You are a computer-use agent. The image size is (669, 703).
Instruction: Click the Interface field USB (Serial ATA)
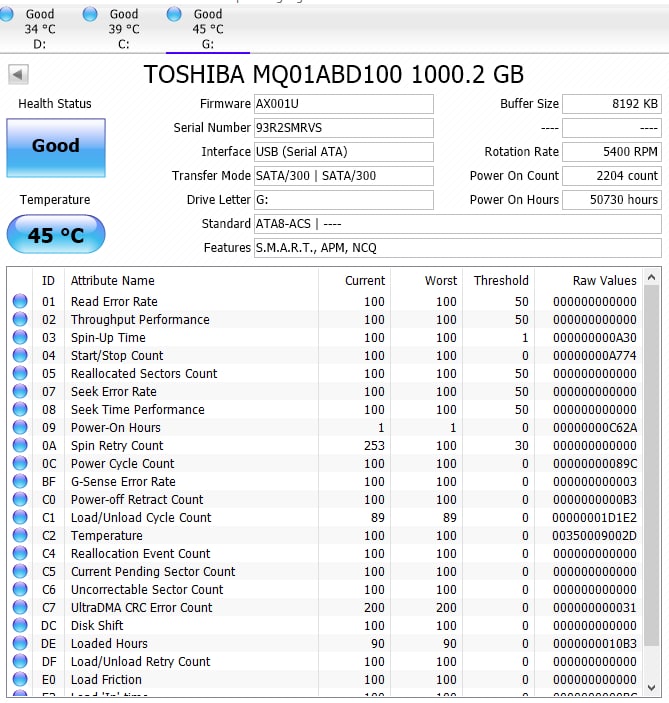pos(343,152)
